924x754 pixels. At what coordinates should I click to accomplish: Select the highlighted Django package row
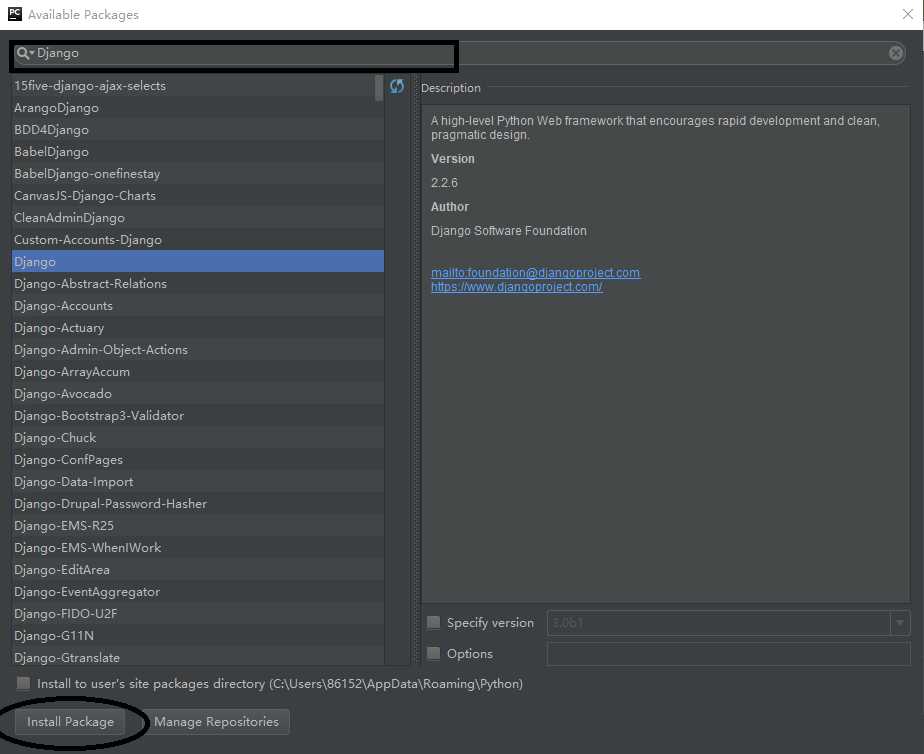(x=197, y=262)
